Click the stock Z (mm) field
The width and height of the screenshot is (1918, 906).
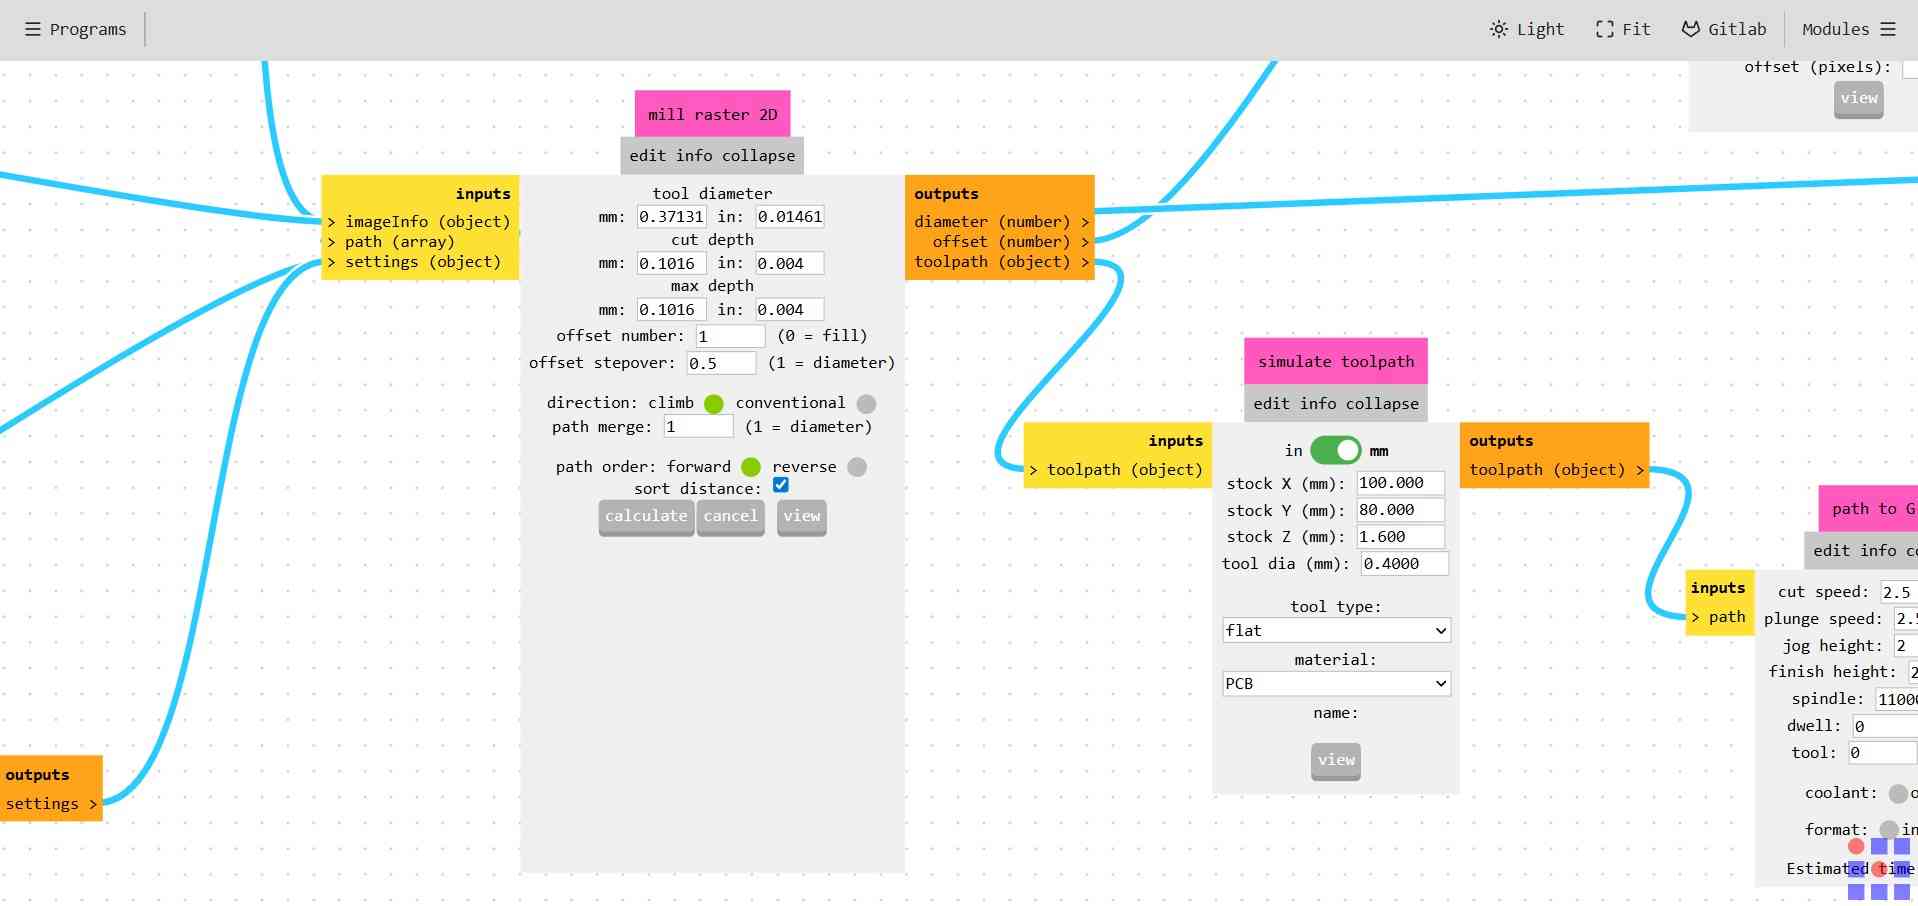[x=1400, y=537]
